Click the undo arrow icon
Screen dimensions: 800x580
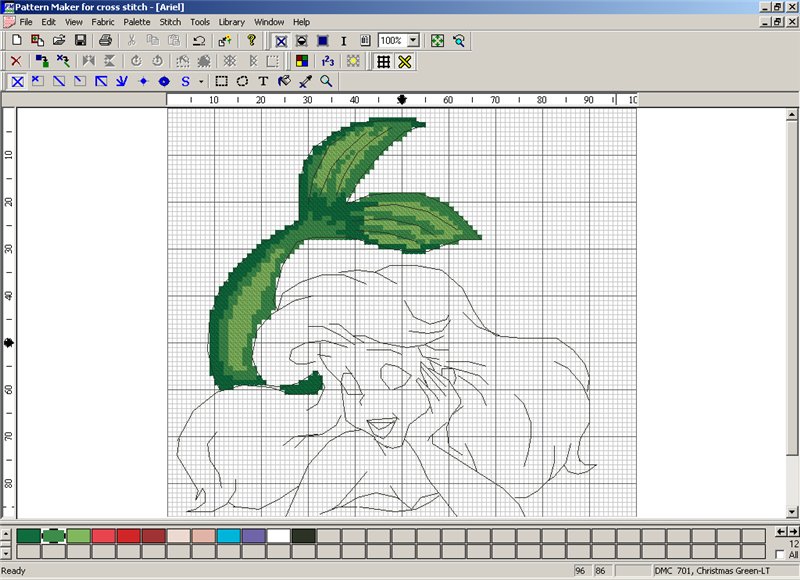pos(199,40)
